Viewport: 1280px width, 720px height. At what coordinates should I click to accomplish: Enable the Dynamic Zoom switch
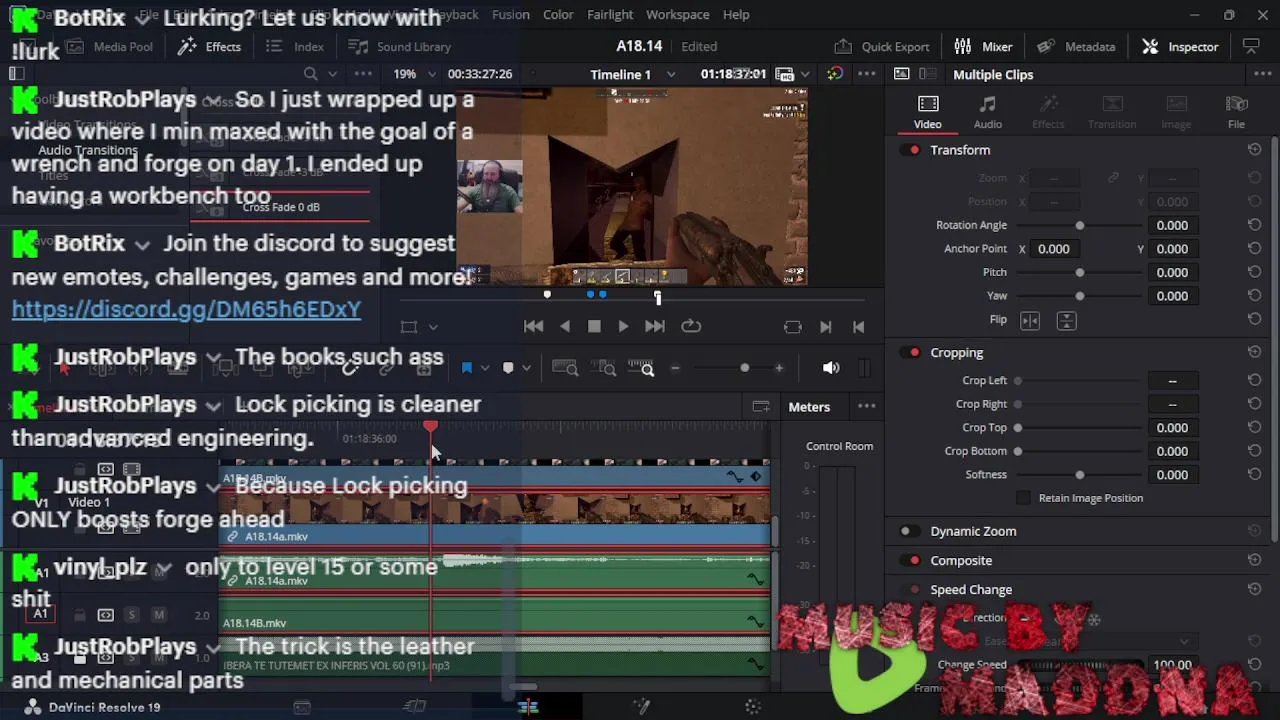pos(908,531)
